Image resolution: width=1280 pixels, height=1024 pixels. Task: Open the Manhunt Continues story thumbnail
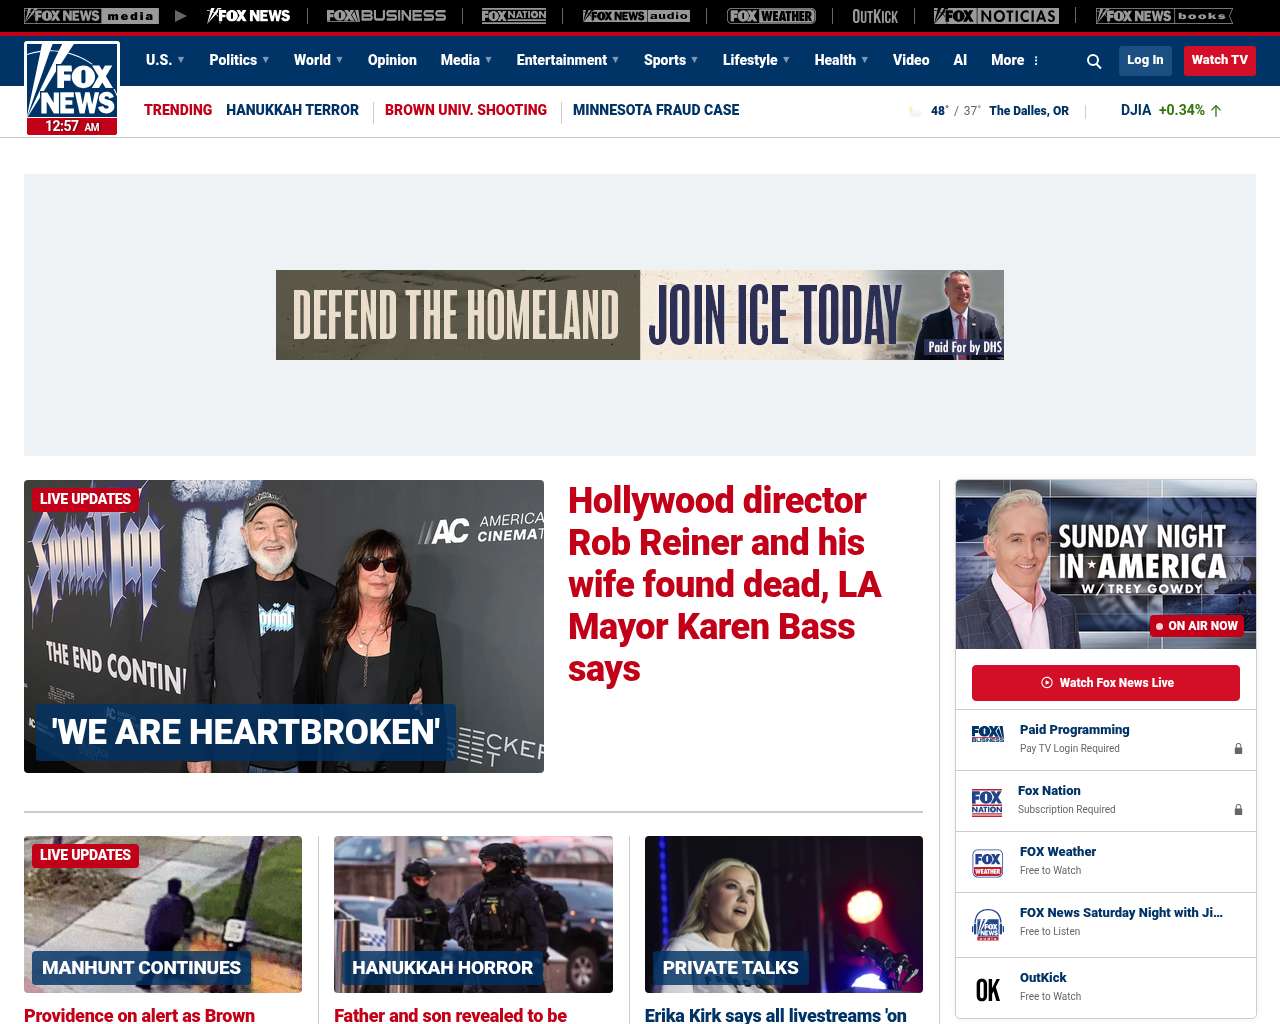pos(163,914)
